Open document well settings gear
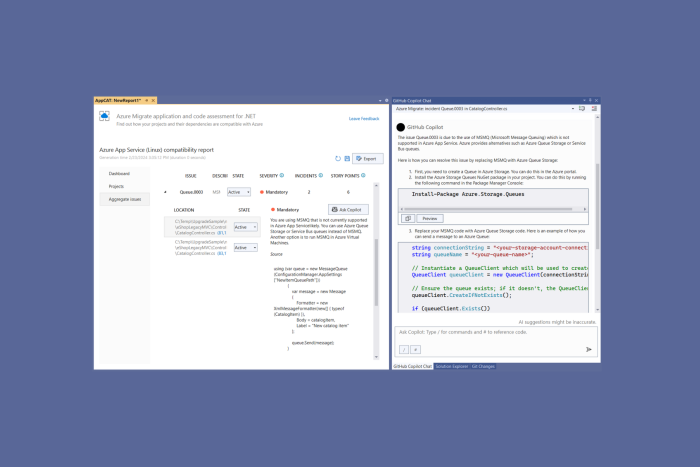700x467 pixels. pos(386,100)
